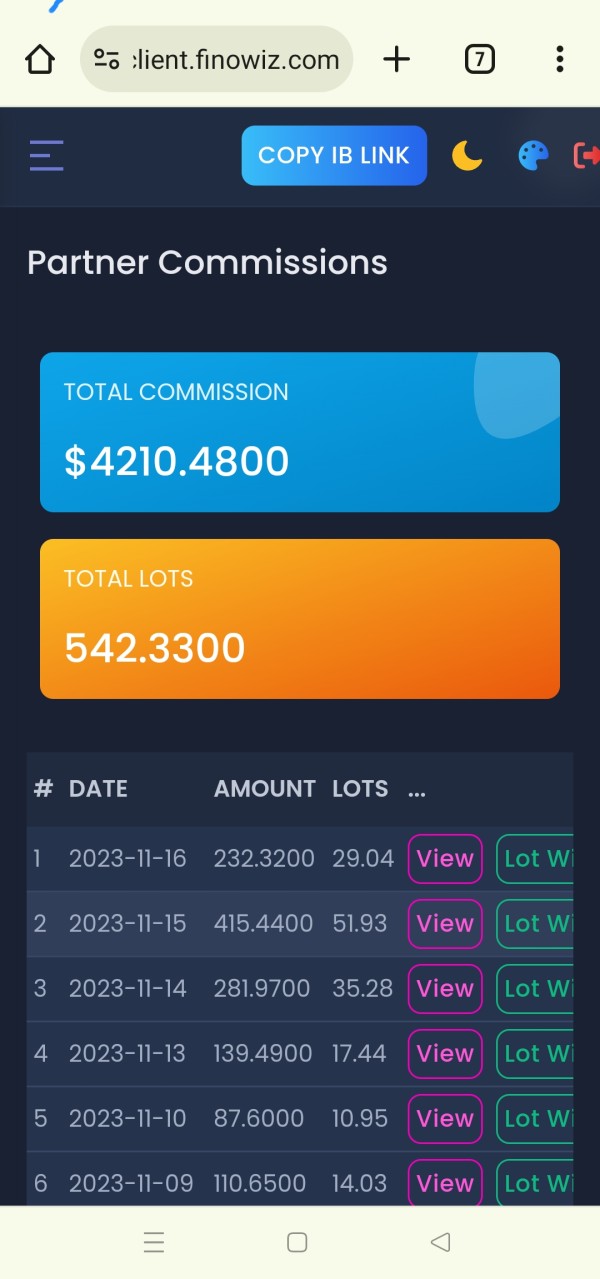Screen dimensions: 600x1279
Task: Open the tab switcher showing 7
Action: click(x=480, y=60)
